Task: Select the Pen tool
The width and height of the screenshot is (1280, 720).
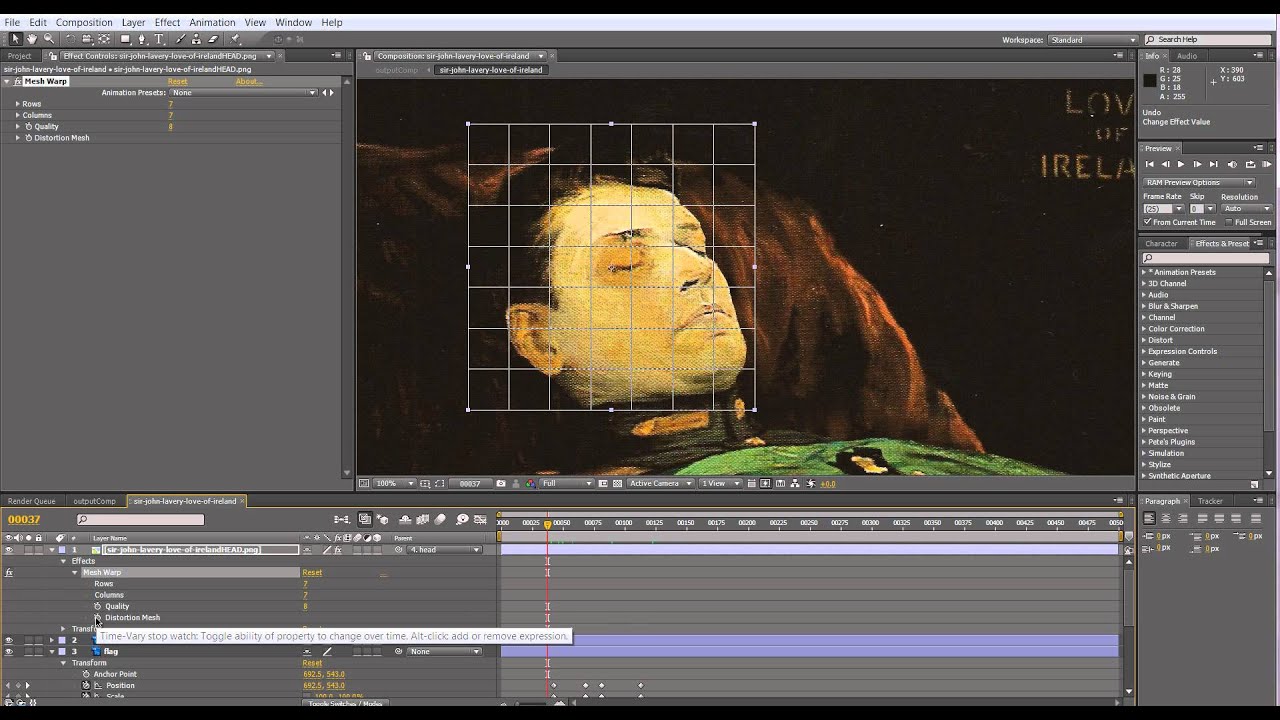Action: (143, 39)
